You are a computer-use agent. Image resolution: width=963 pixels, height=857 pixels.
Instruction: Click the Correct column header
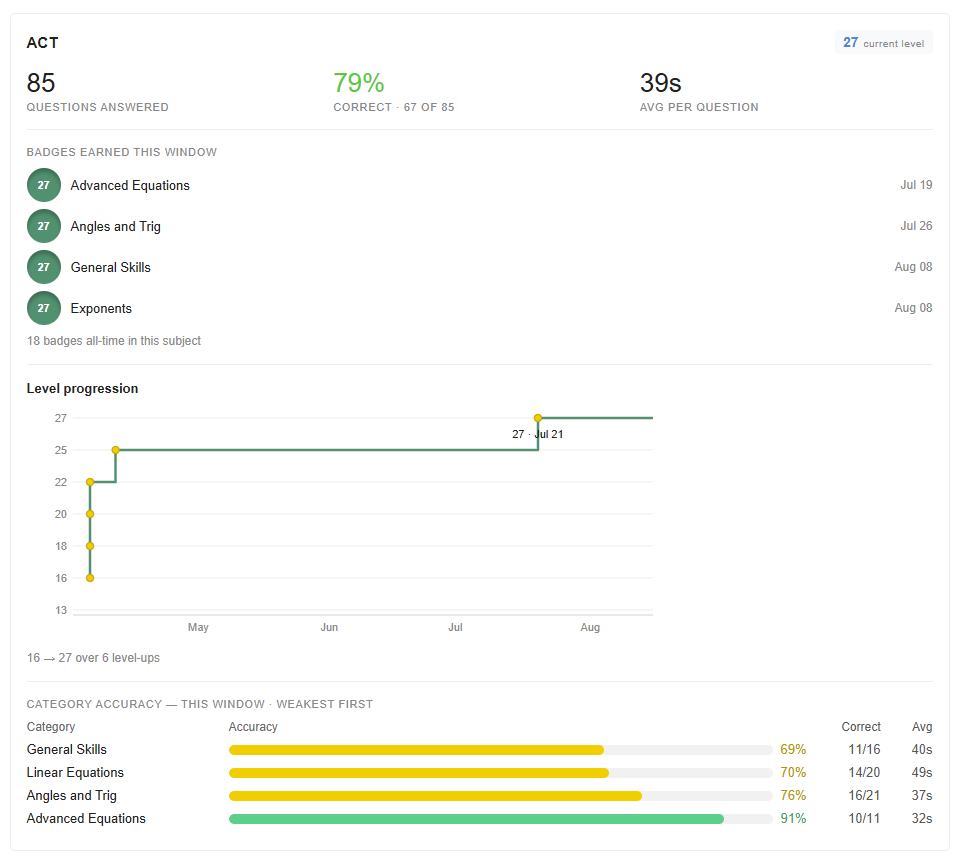pyautogui.click(x=861, y=727)
